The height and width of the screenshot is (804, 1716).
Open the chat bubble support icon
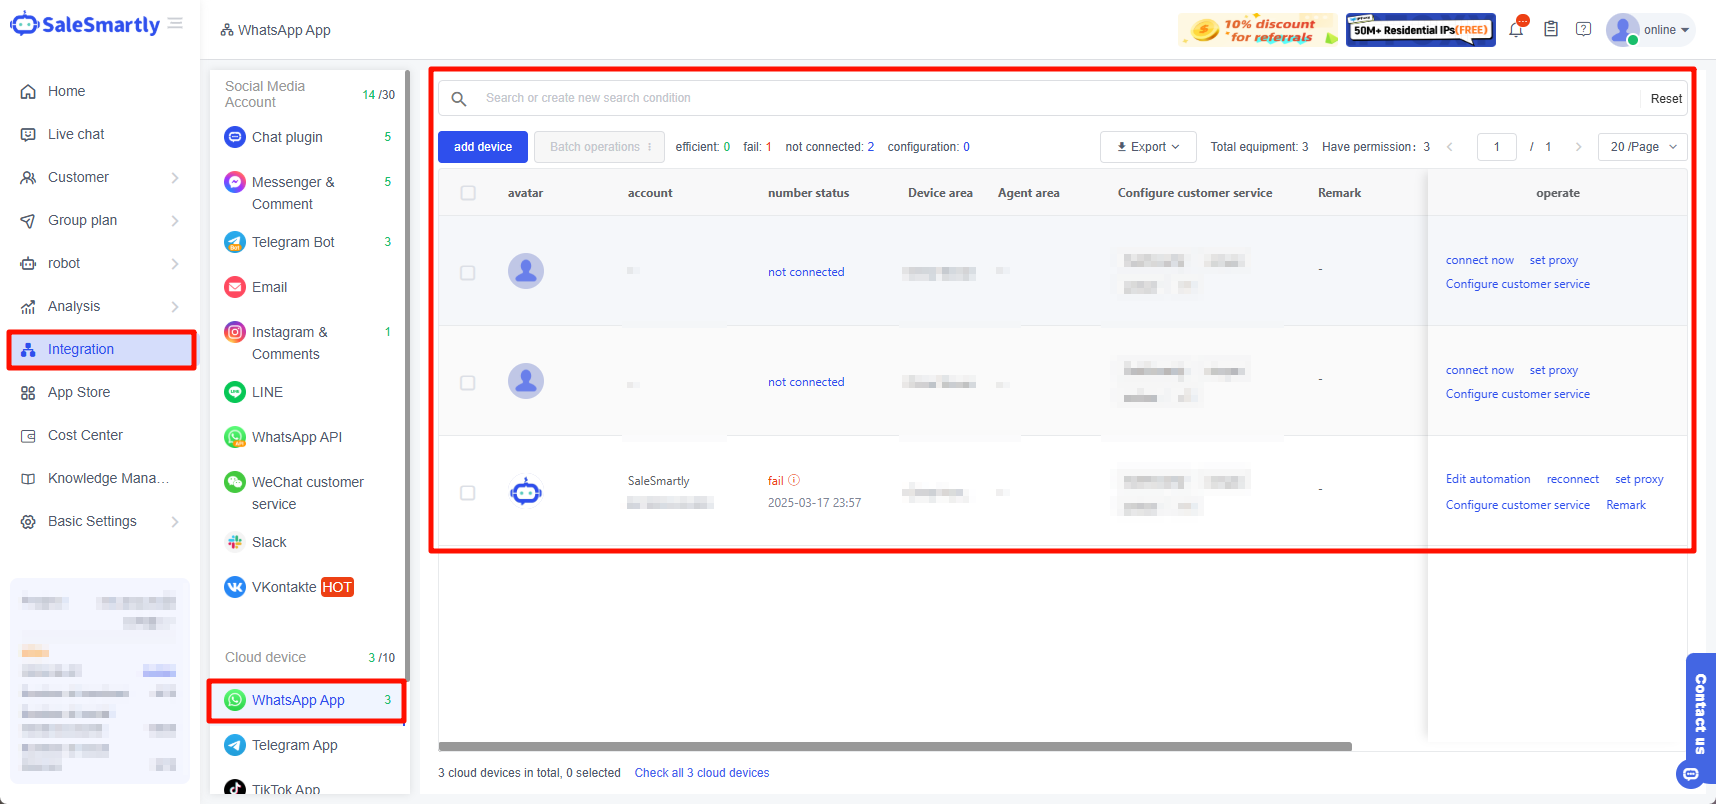tap(1690, 774)
